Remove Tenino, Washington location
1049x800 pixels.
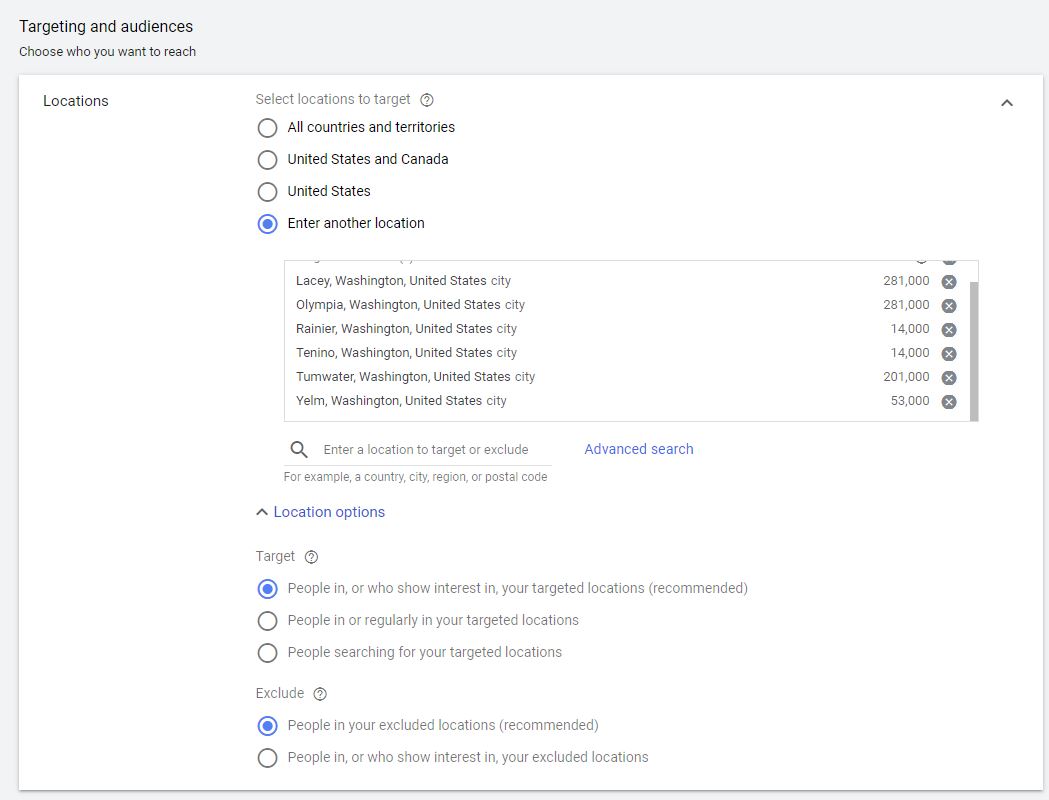coord(949,354)
